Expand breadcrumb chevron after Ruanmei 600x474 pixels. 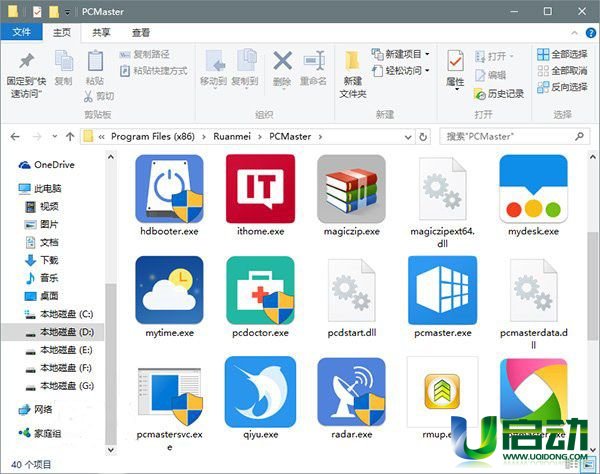click(x=260, y=137)
